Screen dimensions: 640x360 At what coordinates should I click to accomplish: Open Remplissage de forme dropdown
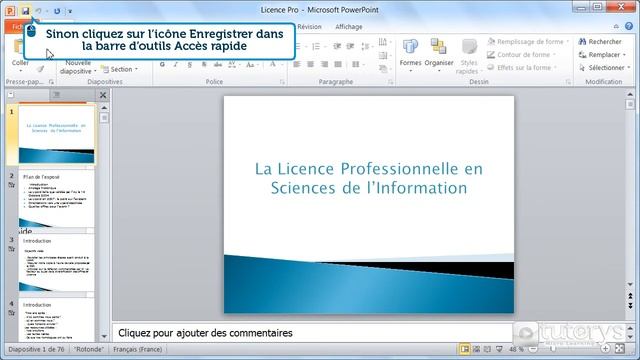coord(528,42)
